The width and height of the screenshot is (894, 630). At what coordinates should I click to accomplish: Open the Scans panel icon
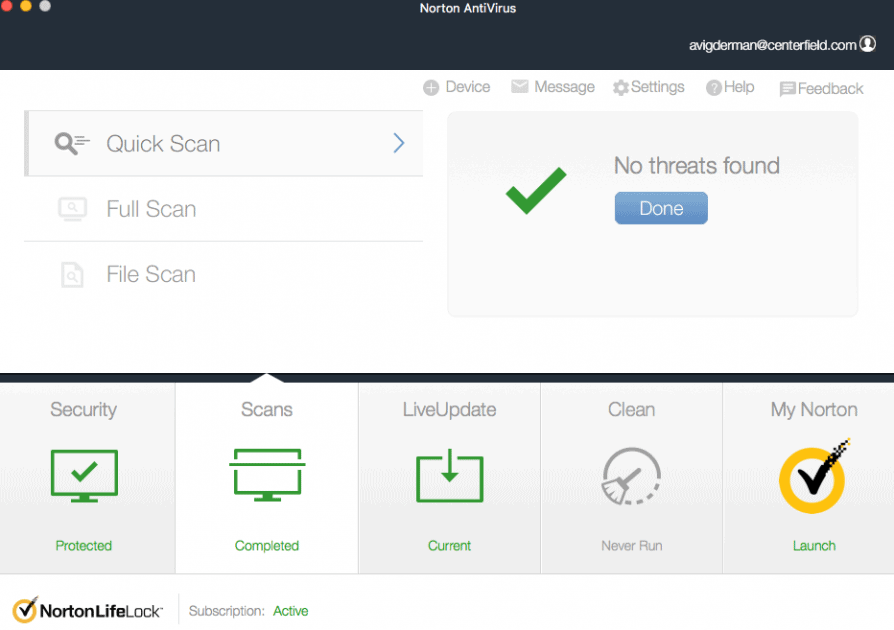266,475
